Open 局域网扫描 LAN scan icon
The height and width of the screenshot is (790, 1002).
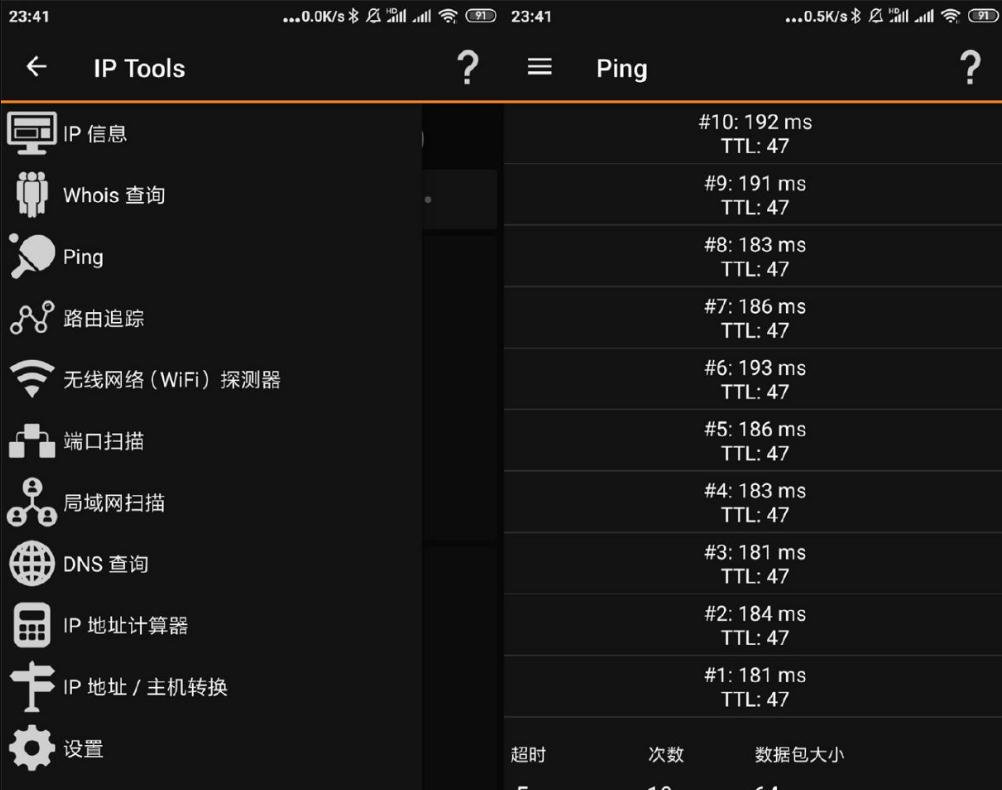click(32, 502)
